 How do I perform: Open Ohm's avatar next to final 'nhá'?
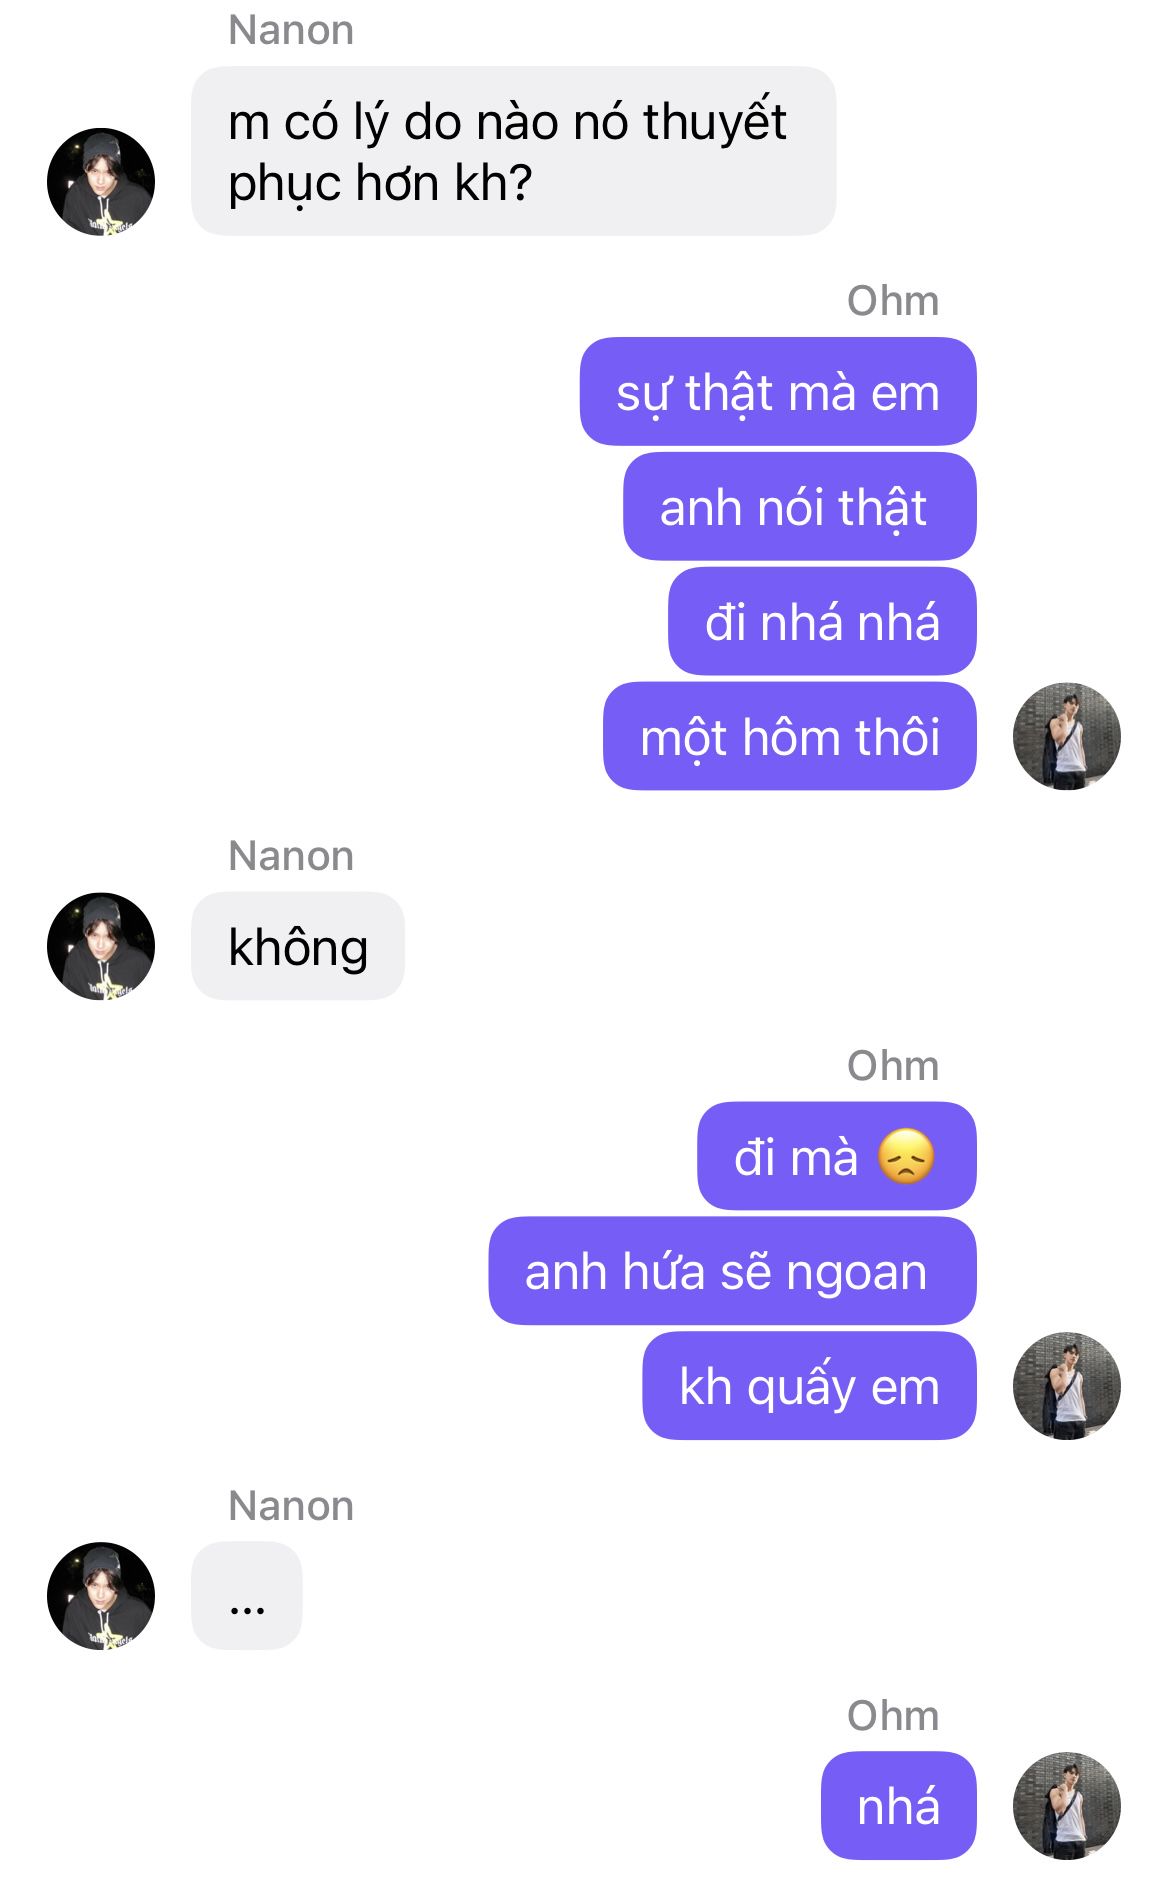click(x=1066, y=1806)
